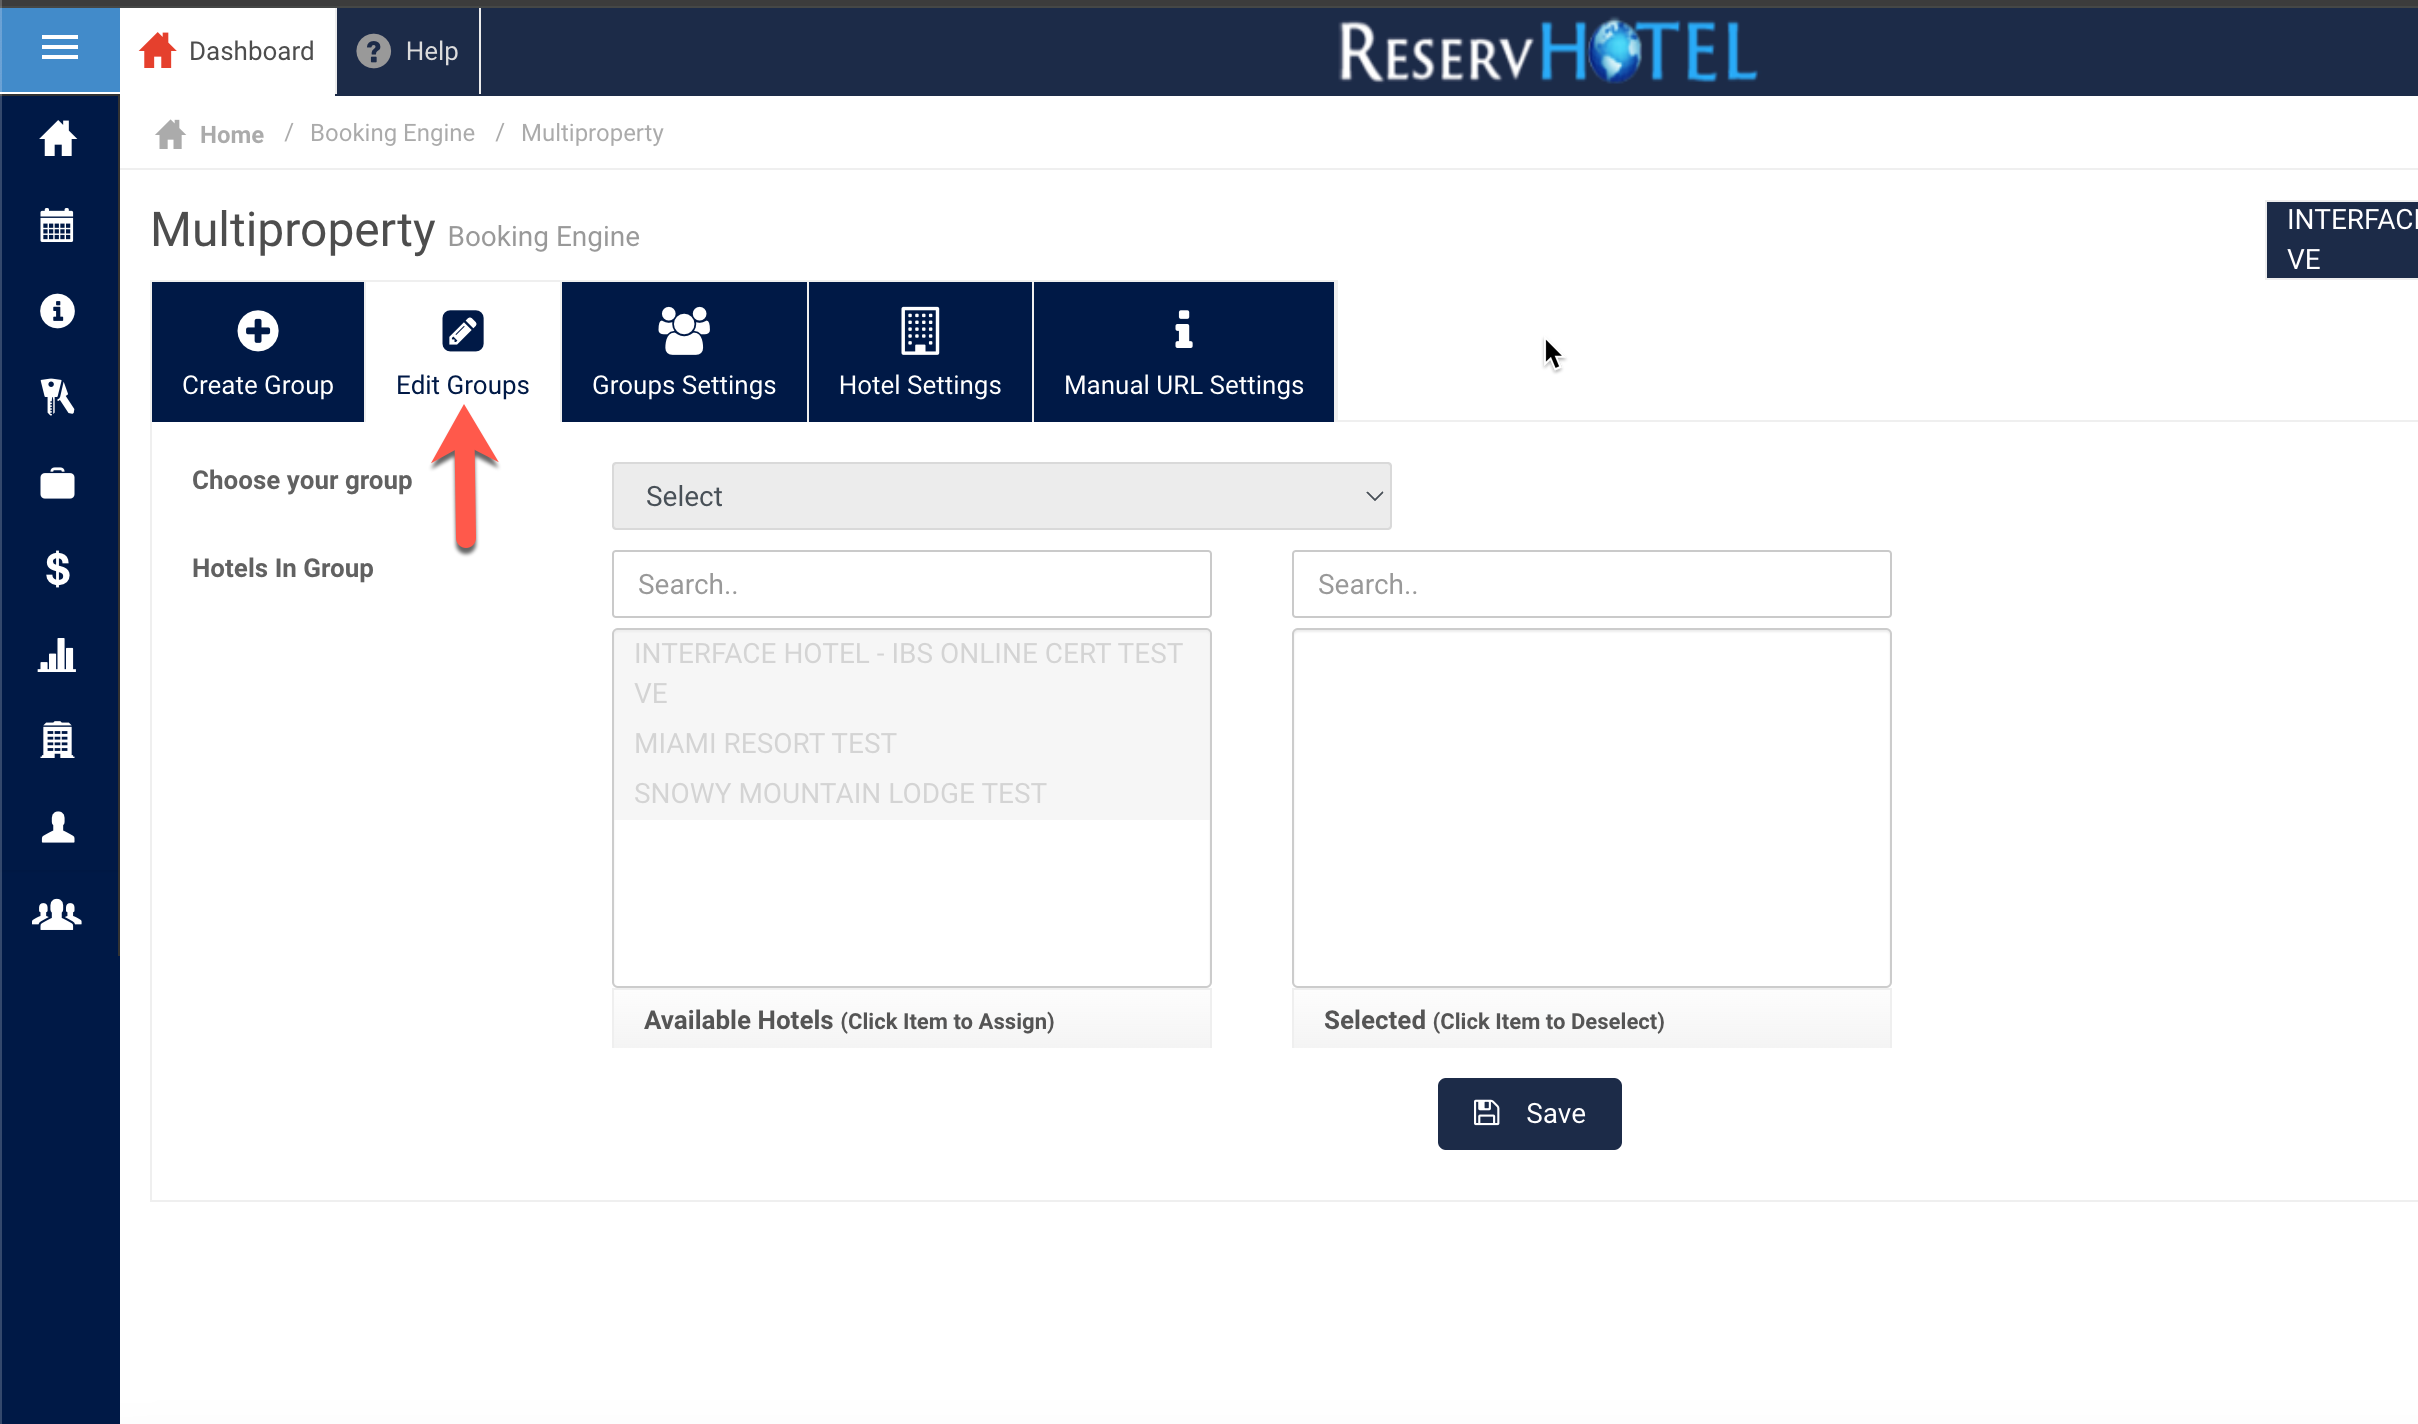Click the dollar sign sidebar icon
Screen dimensions: 2418x1424
(57, 569)
